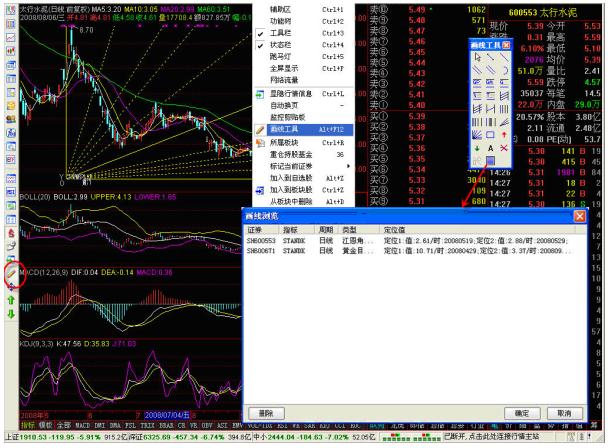Choose 网络流量 menu entry
Viewport: 613px width, 448px height.
[303, 80]
